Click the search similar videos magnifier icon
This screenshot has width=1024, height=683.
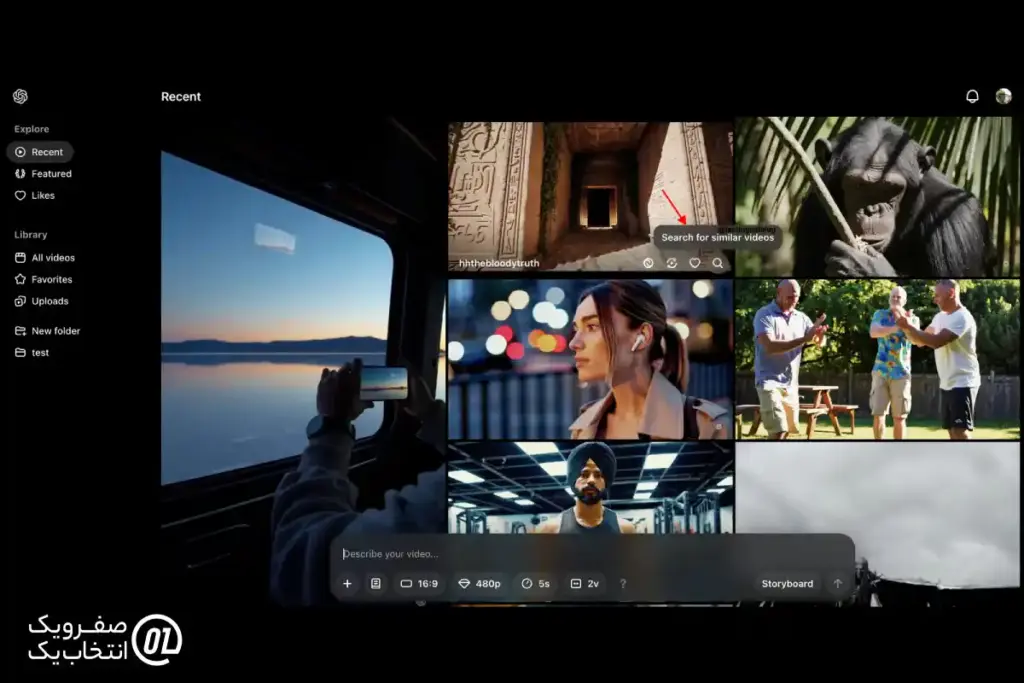point(718,263)
